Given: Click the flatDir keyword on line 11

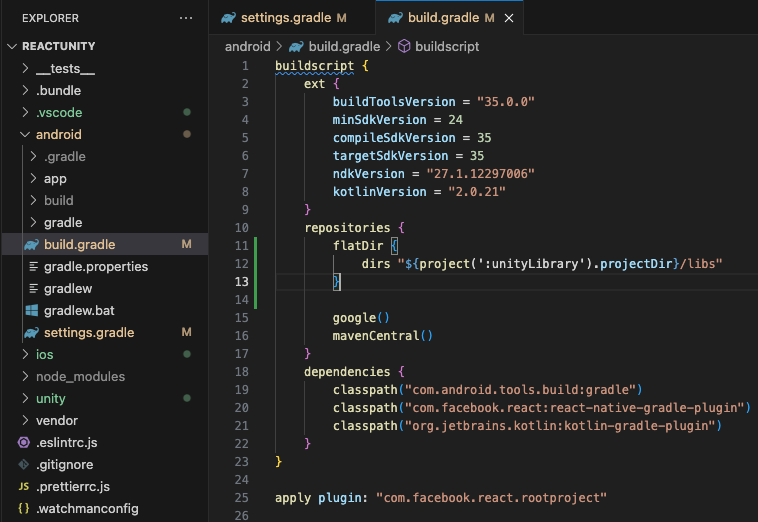Looking at the screenshot, I should [x=358, y=246].
